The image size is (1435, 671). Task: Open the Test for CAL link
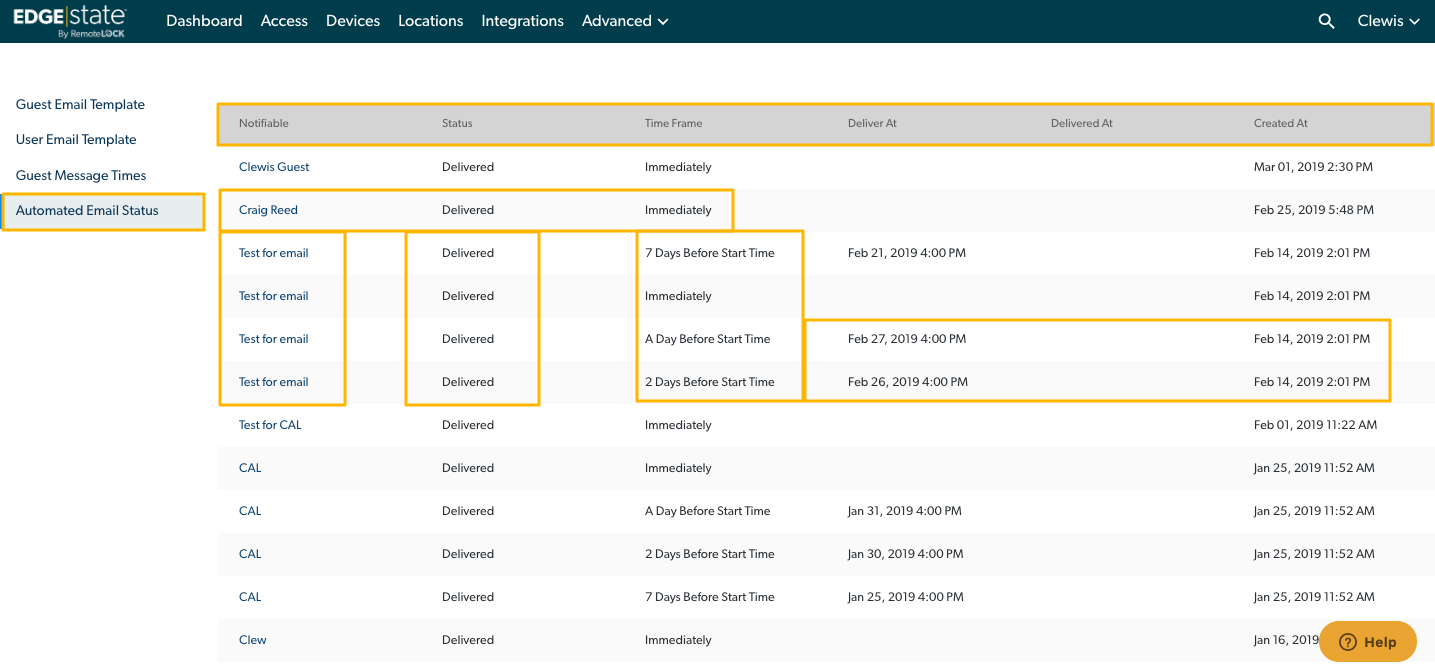click(270, 425)
